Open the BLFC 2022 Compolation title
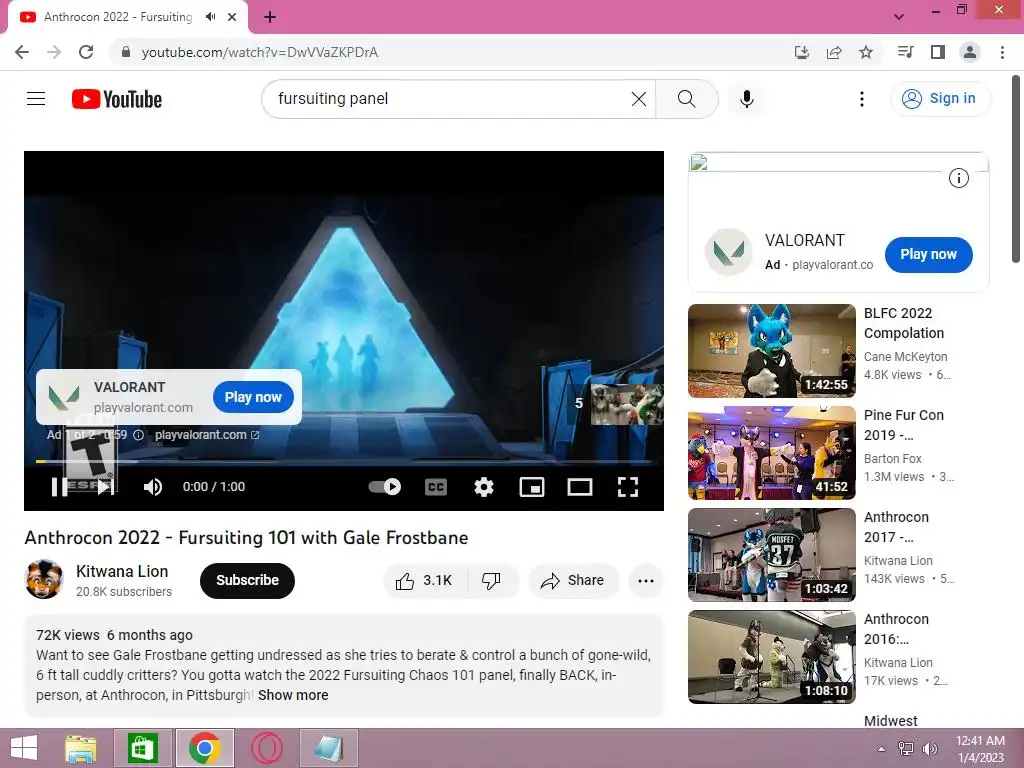The image size is (1024, 768). click(x=904, y=323)
